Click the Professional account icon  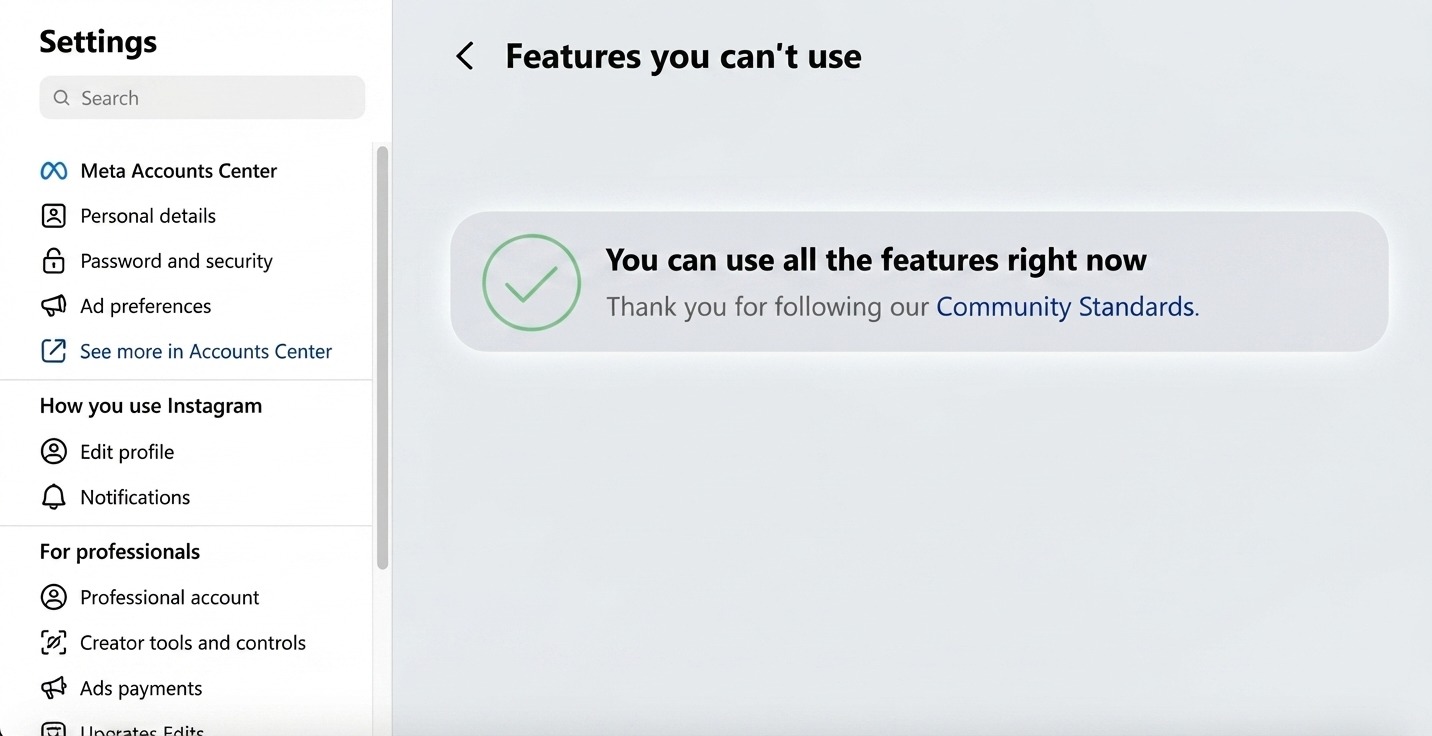pyautogui.click(x=53, y=597)
